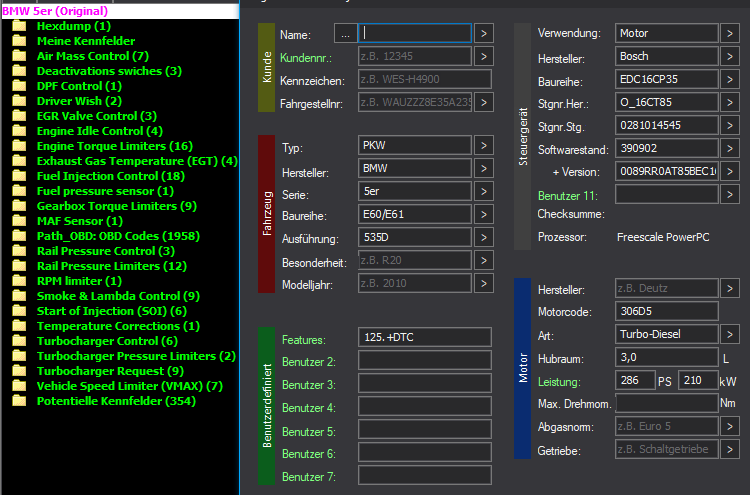
Task: Click the Leistung kW field showing 210
Action: (x=698, y=380)
